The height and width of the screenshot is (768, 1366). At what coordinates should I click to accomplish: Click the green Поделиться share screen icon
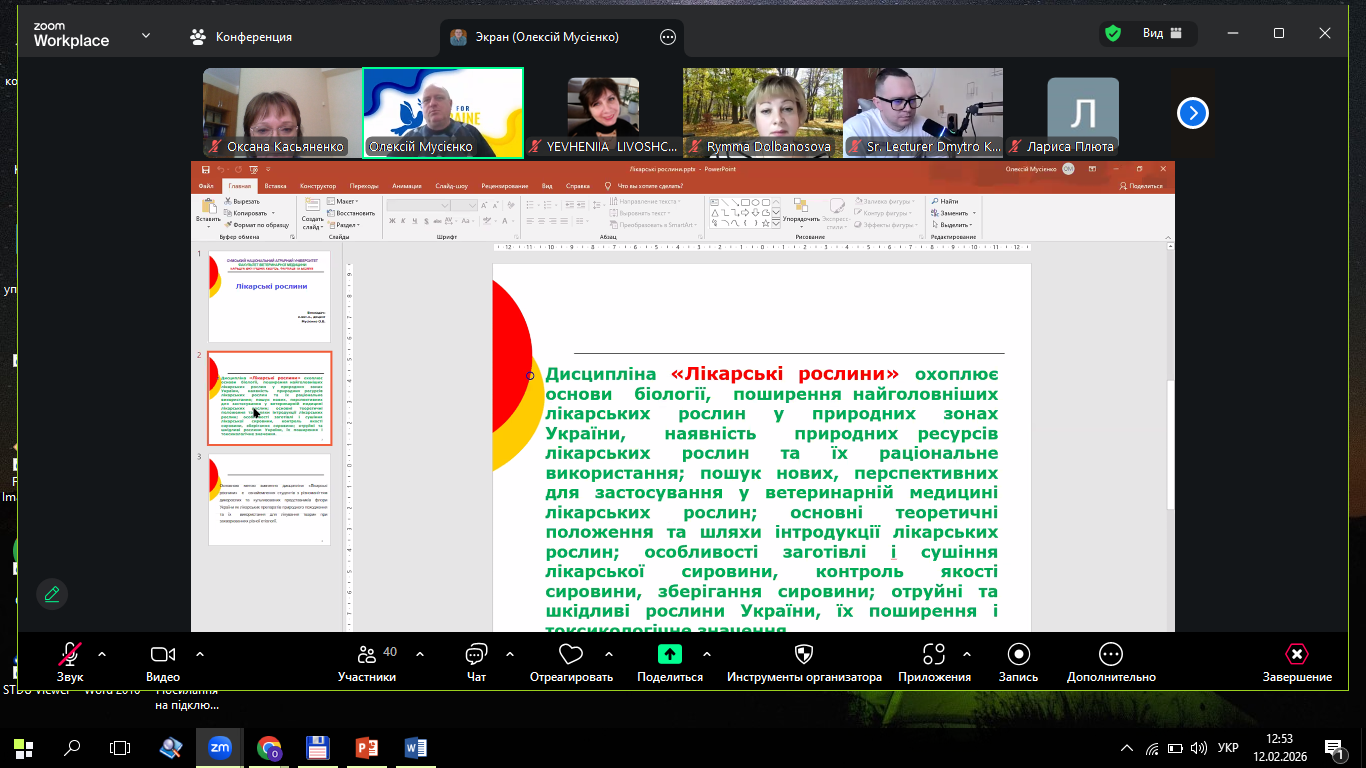669,655
